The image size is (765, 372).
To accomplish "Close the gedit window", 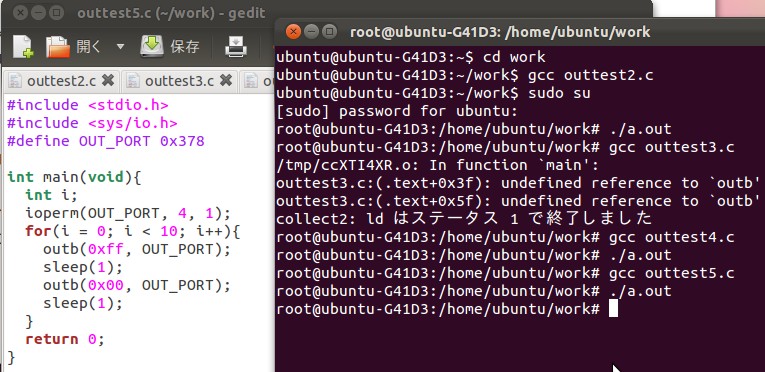I will (20, 13).
